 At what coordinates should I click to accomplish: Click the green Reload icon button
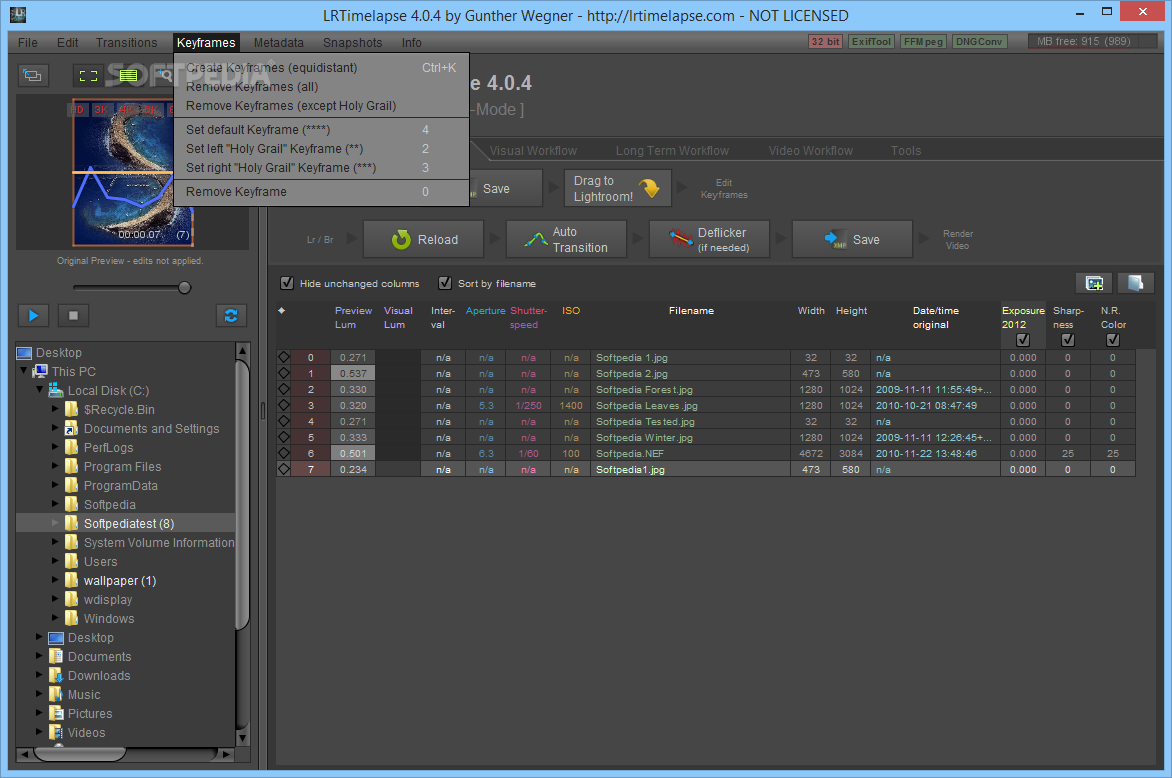(424, 239)
